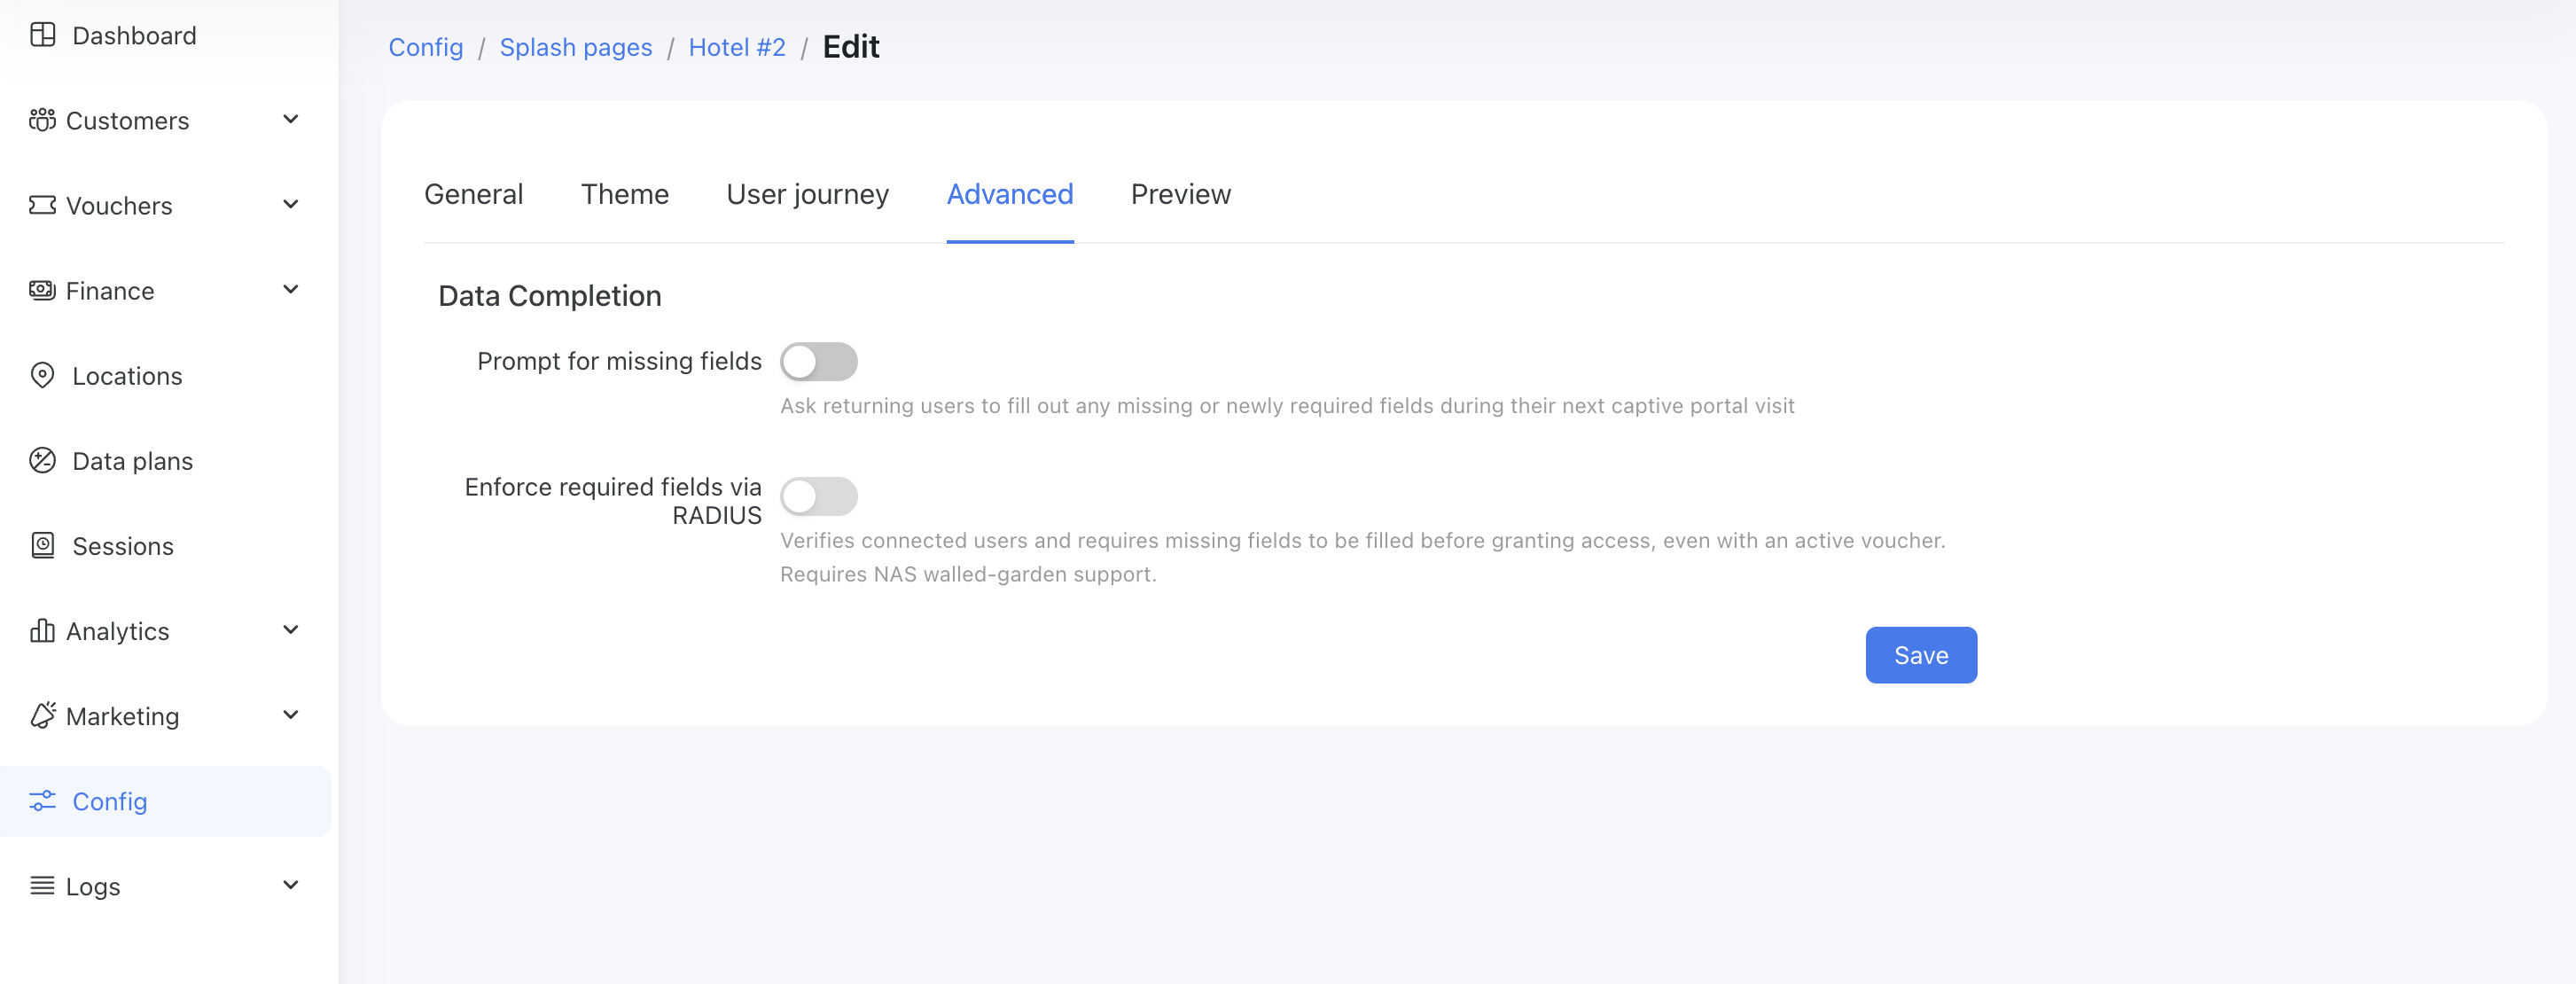Click the Logs list icon
The height and width of the screenshot is (984, 2576).
[x=42, y=885]
